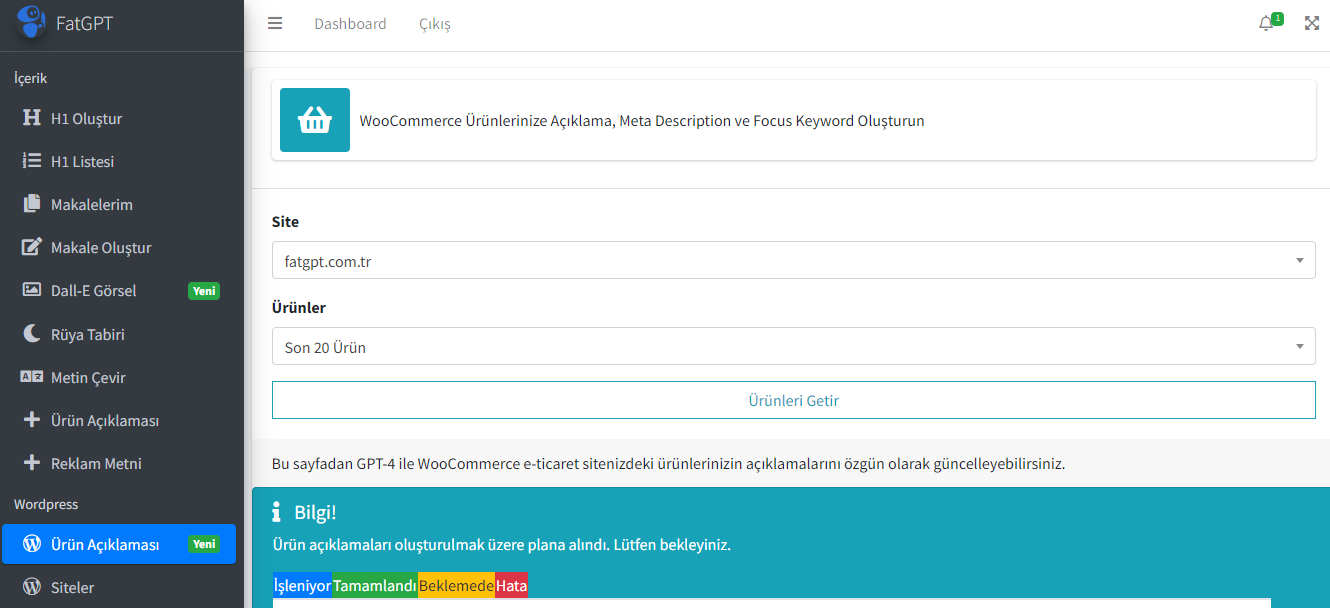Viewport: 1330px width, 608px height.
Task: Toggle the hamburger sidebar menu icon
Action: pyautogui.click(x=275, y=24)
